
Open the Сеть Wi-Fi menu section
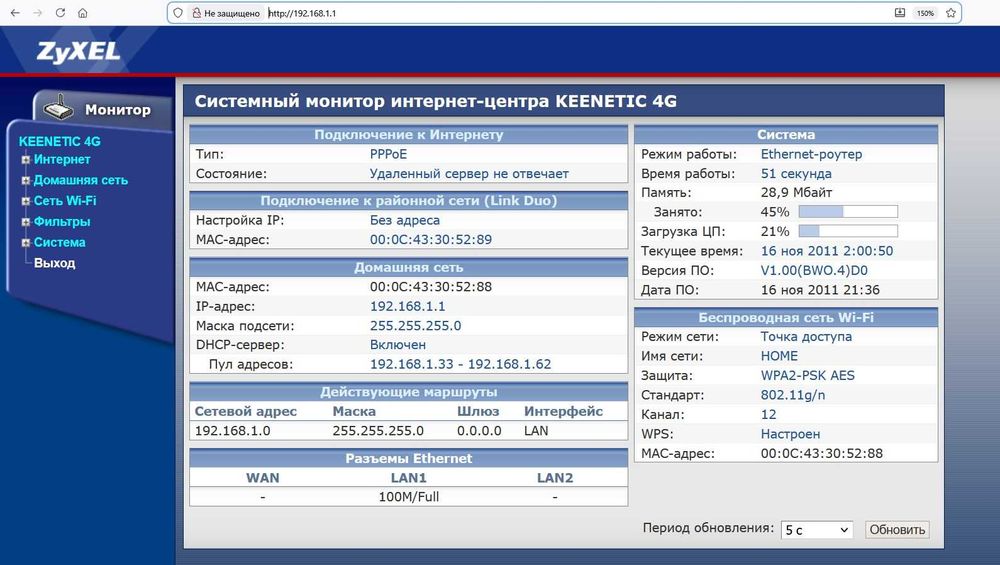click(65, 201)
